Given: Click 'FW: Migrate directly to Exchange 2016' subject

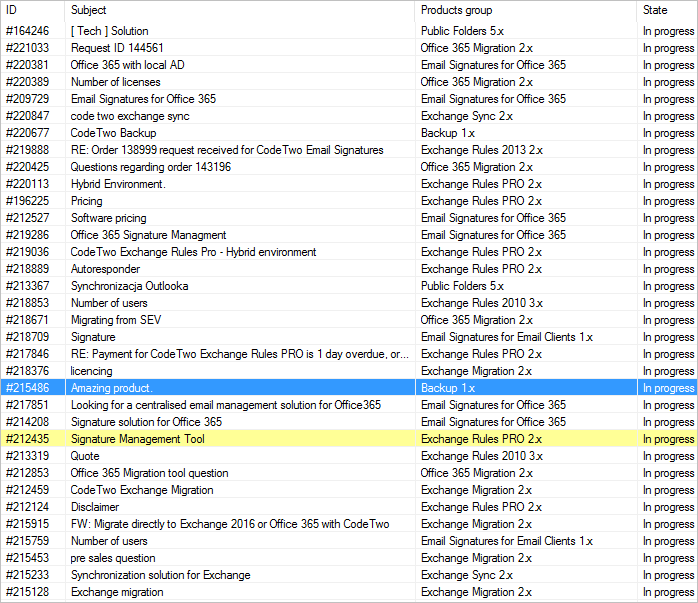Looking at the screenshot, I should 230,524.
